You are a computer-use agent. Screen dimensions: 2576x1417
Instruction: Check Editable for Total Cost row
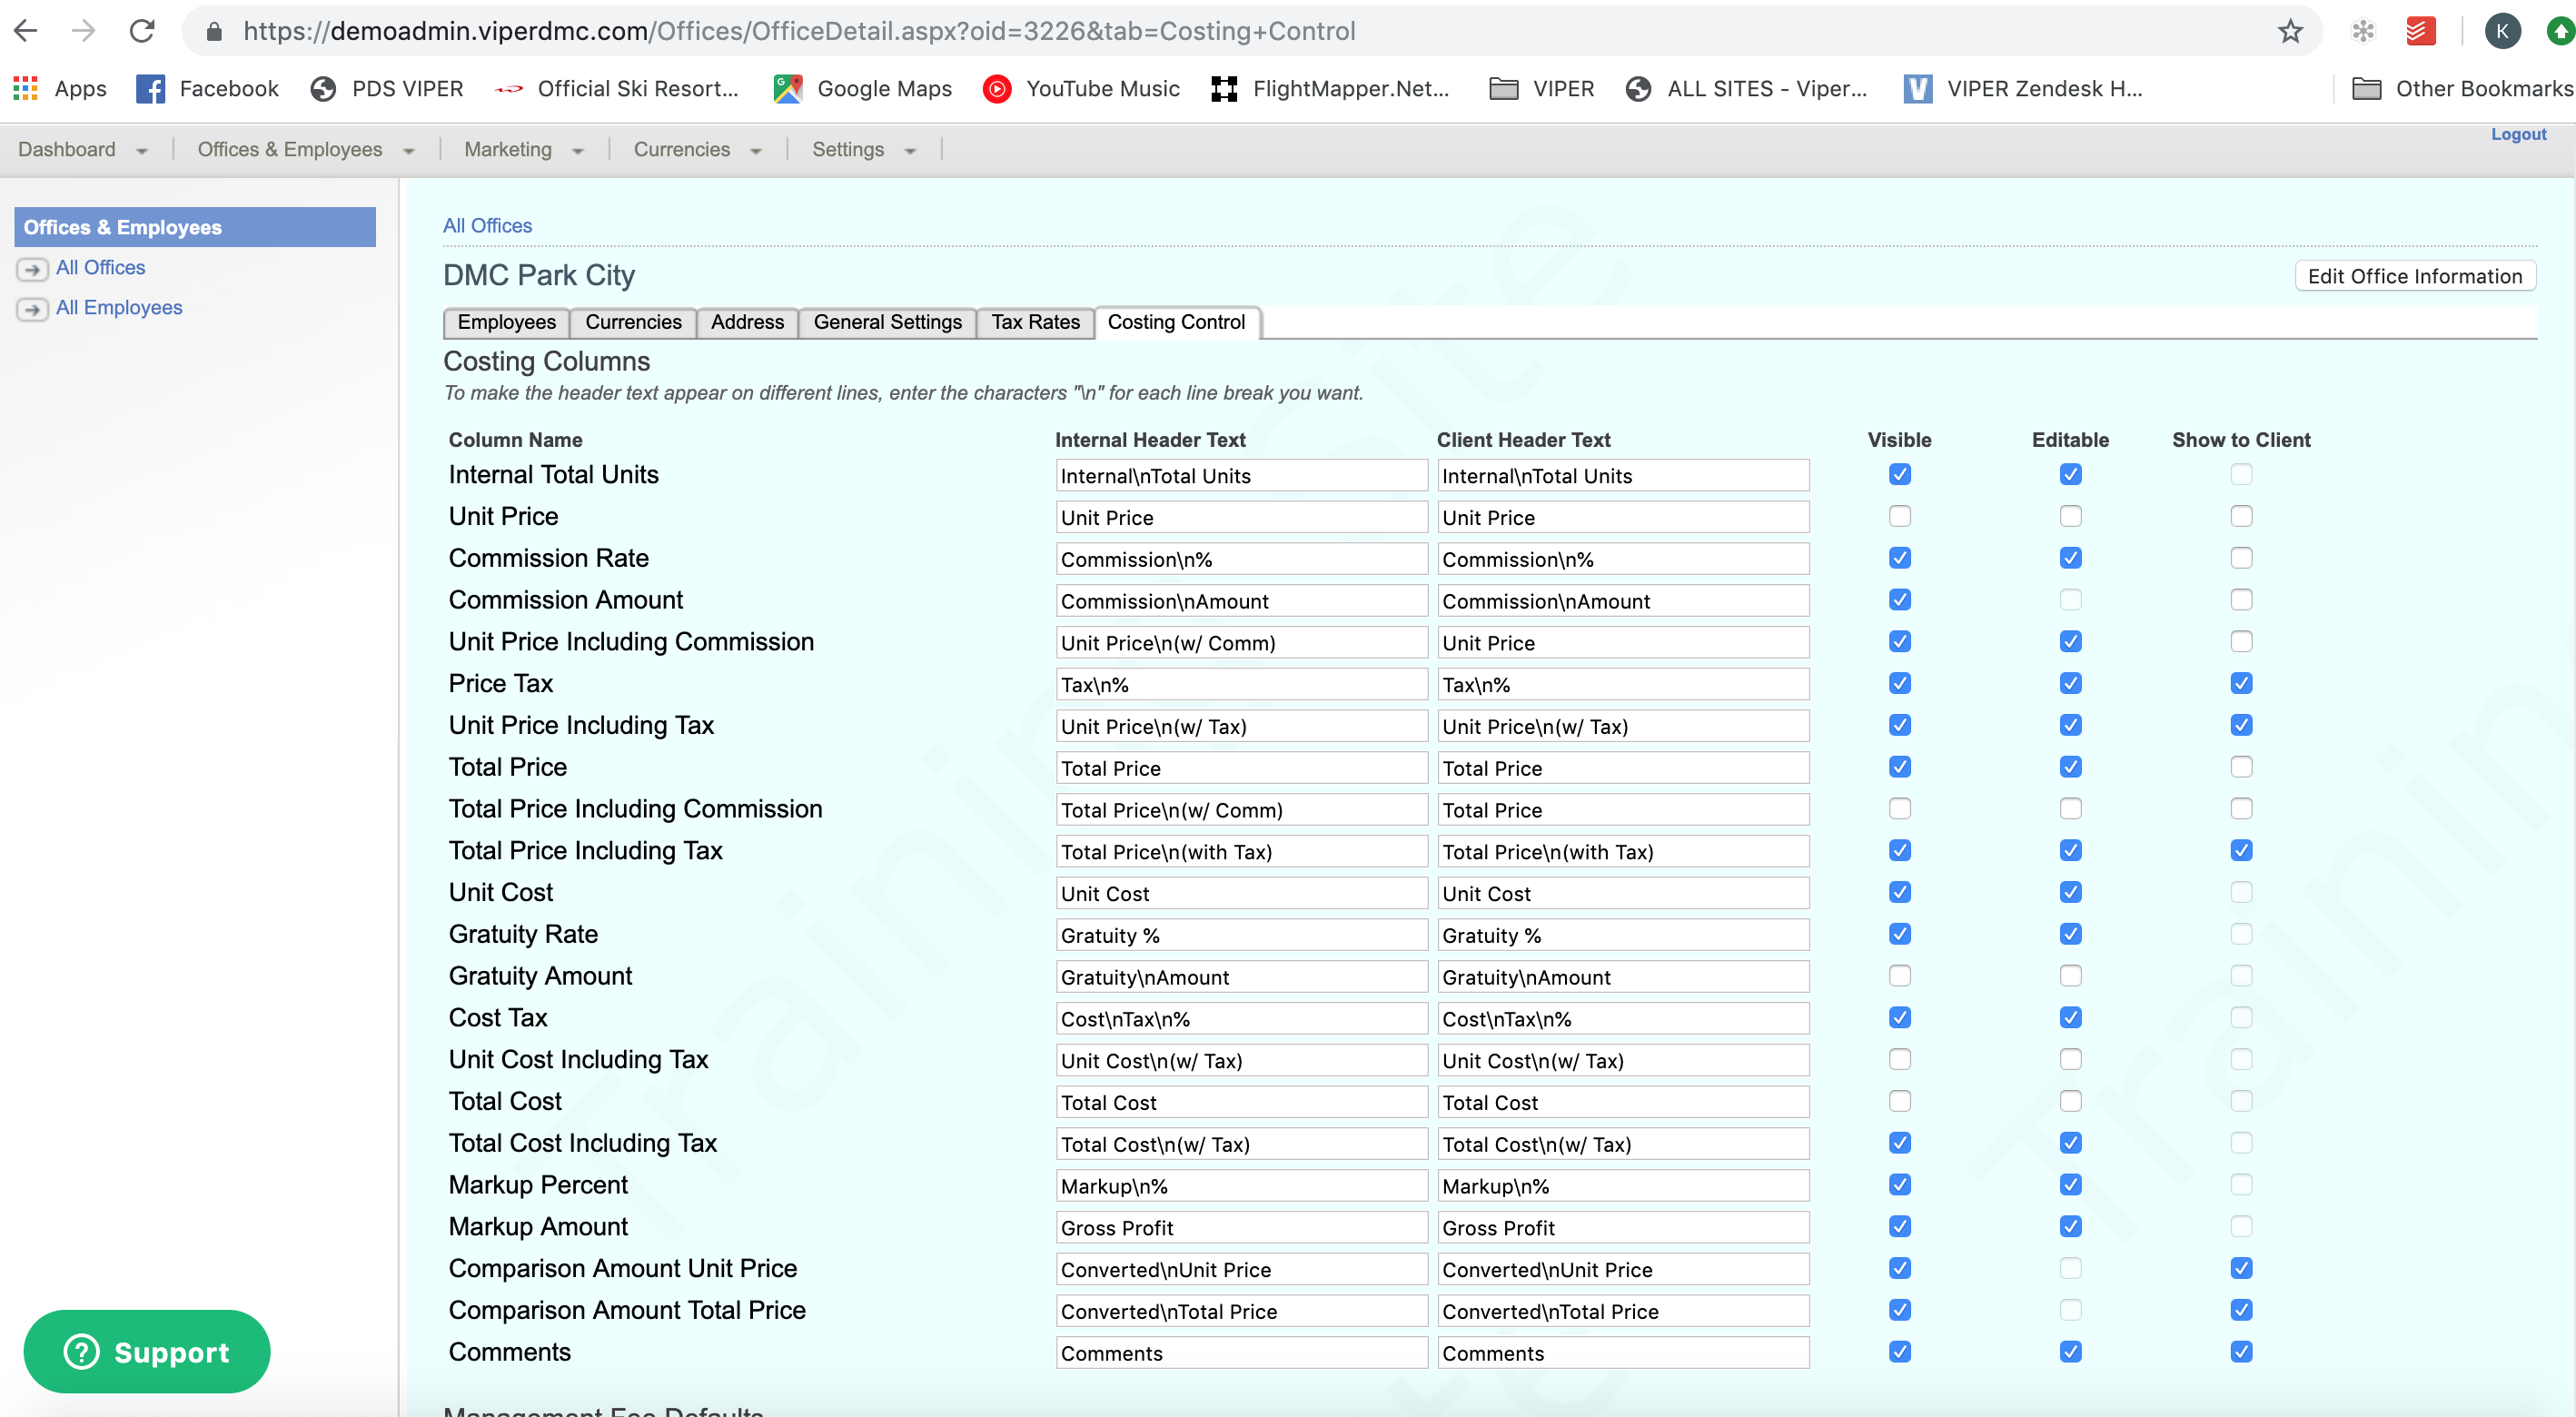click(x=2070, y=1101)
